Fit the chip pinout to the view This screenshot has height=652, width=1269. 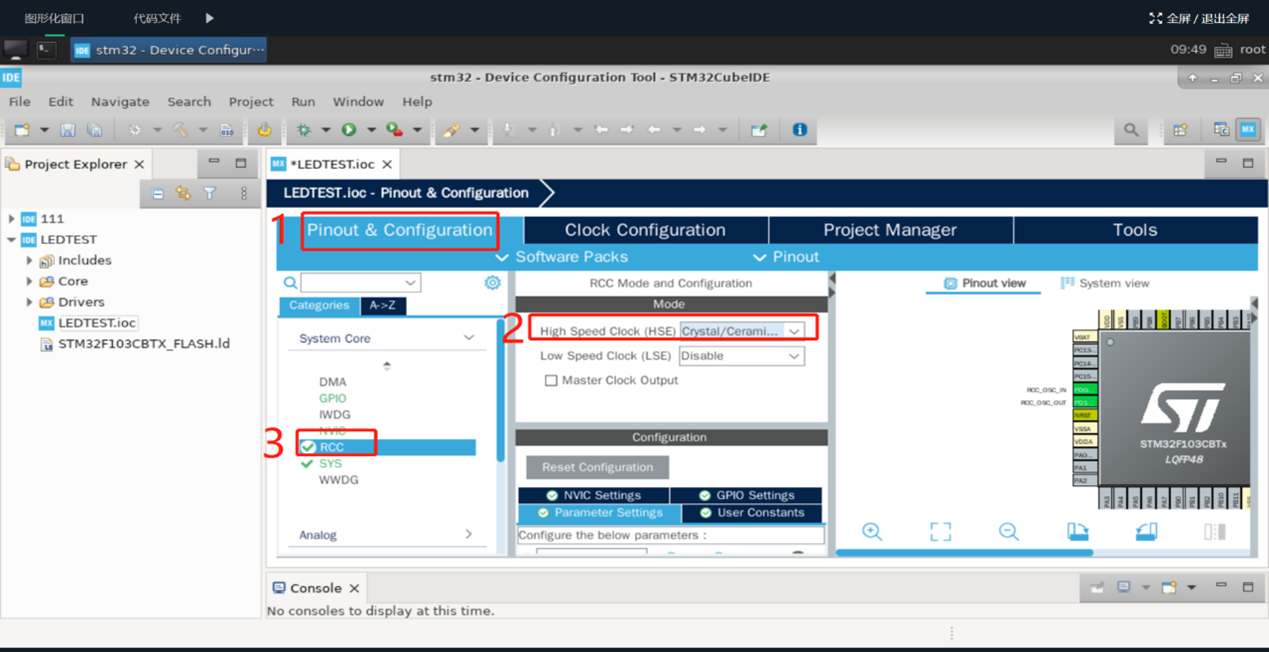pyautogui.click(x=940, y=532)
